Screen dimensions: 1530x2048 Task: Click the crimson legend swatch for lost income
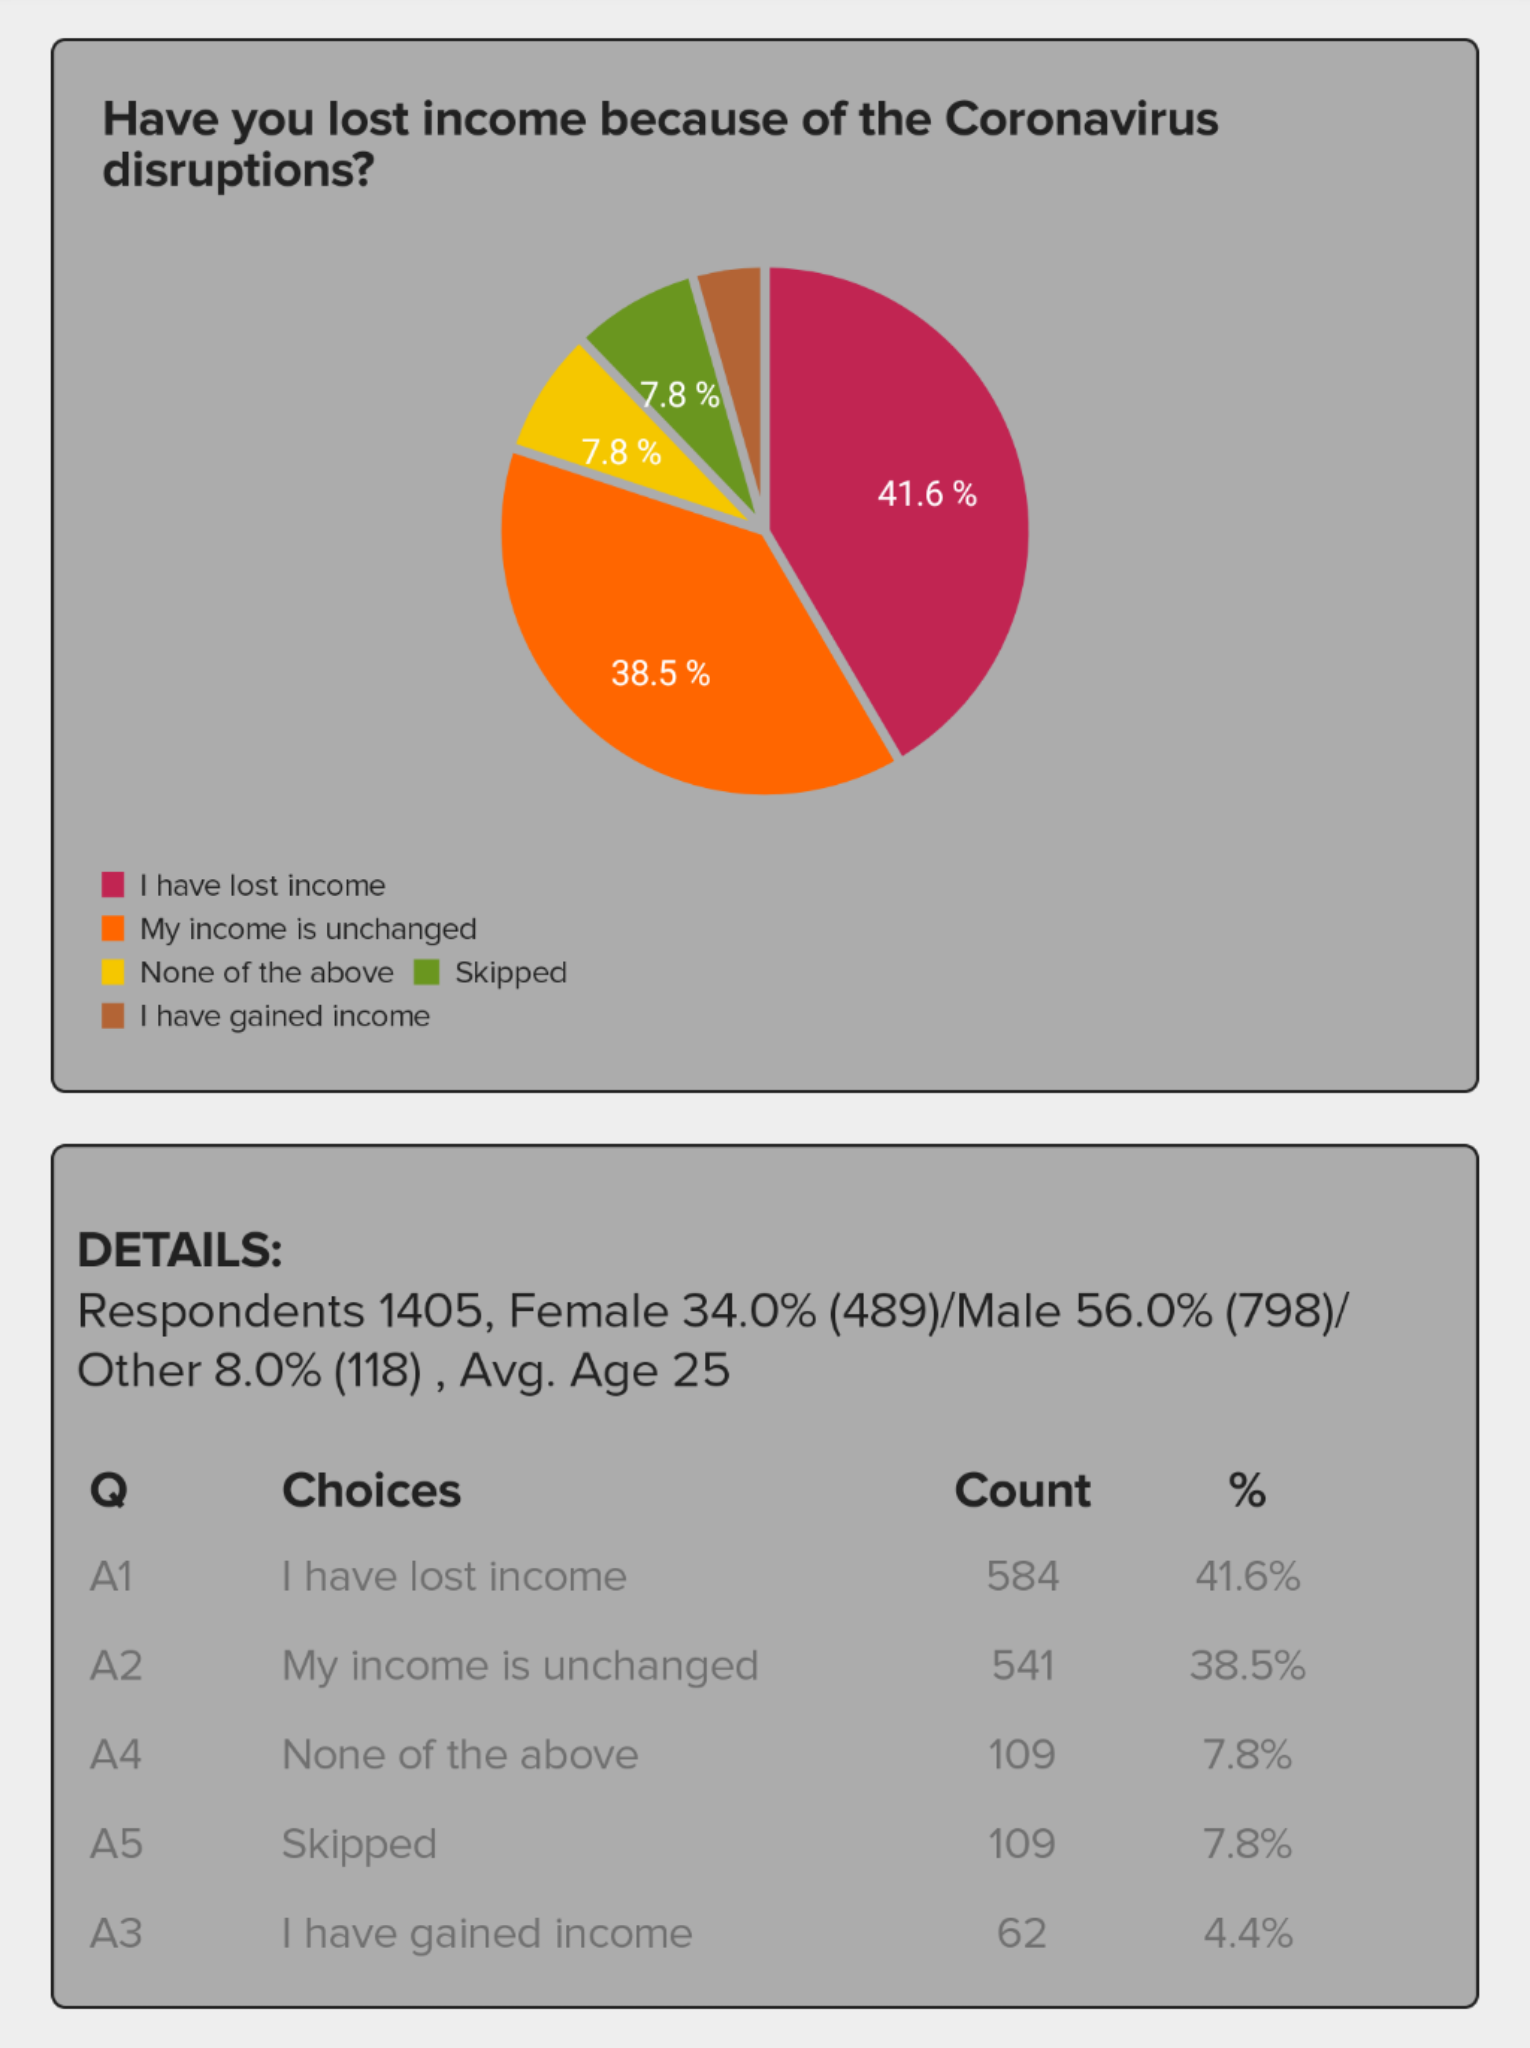(113, 885)
